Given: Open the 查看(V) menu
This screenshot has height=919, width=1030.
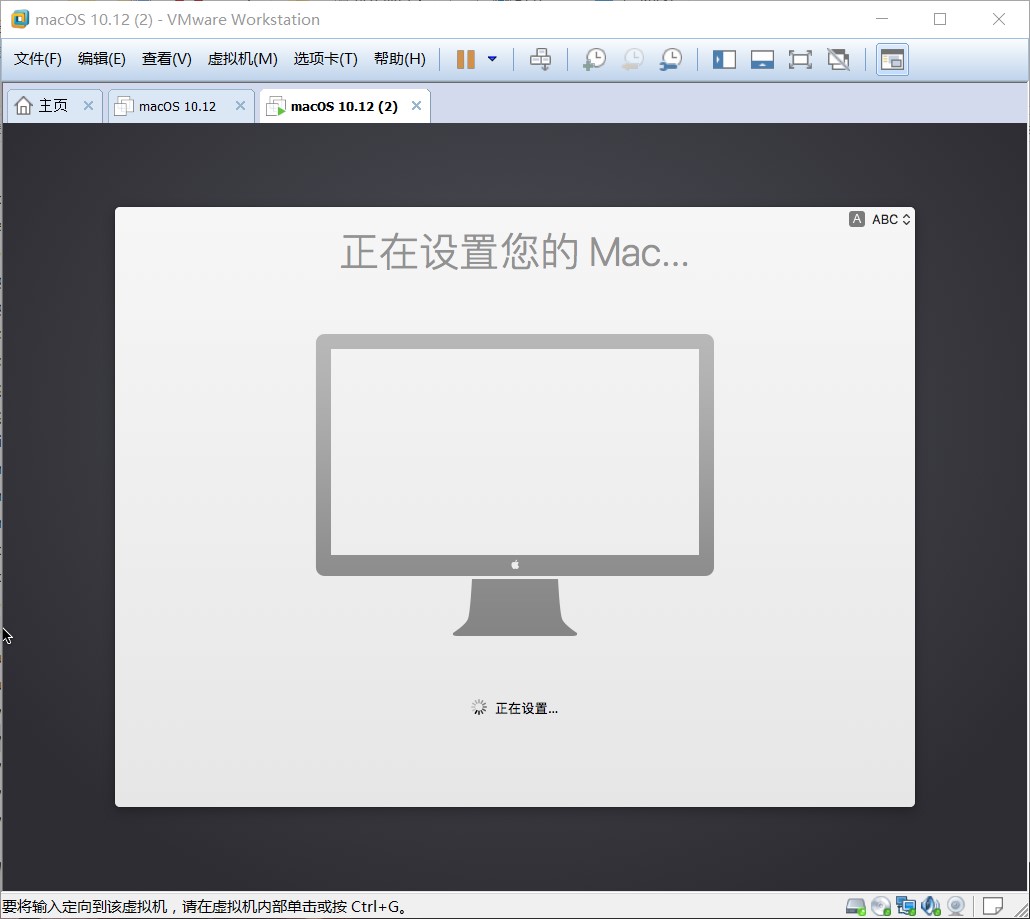Looking at the screenshot, I should coord(166,59).
